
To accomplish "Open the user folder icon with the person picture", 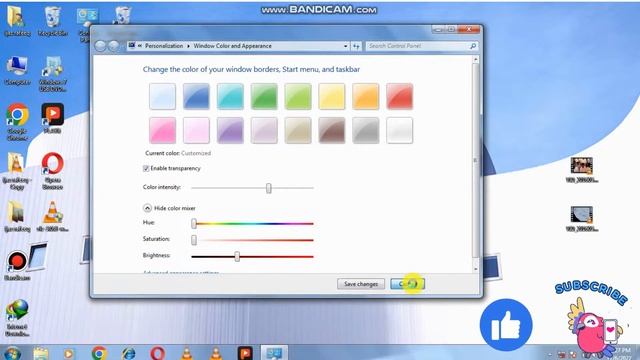I will click(17, 21).
